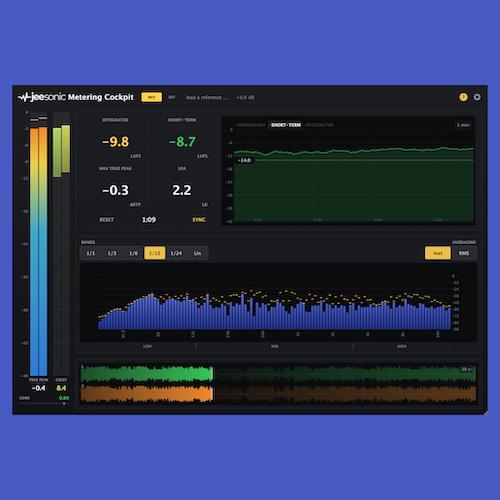This screenshot has width=500, height=500.
Task: Click the correlation meter slider dot
Action: point(64,403)
